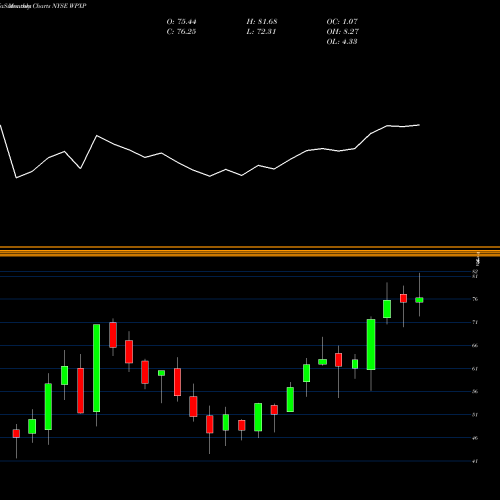Click the 71 price axis label
The width and height of the screenshot is (500, 500).
(475, 322)
